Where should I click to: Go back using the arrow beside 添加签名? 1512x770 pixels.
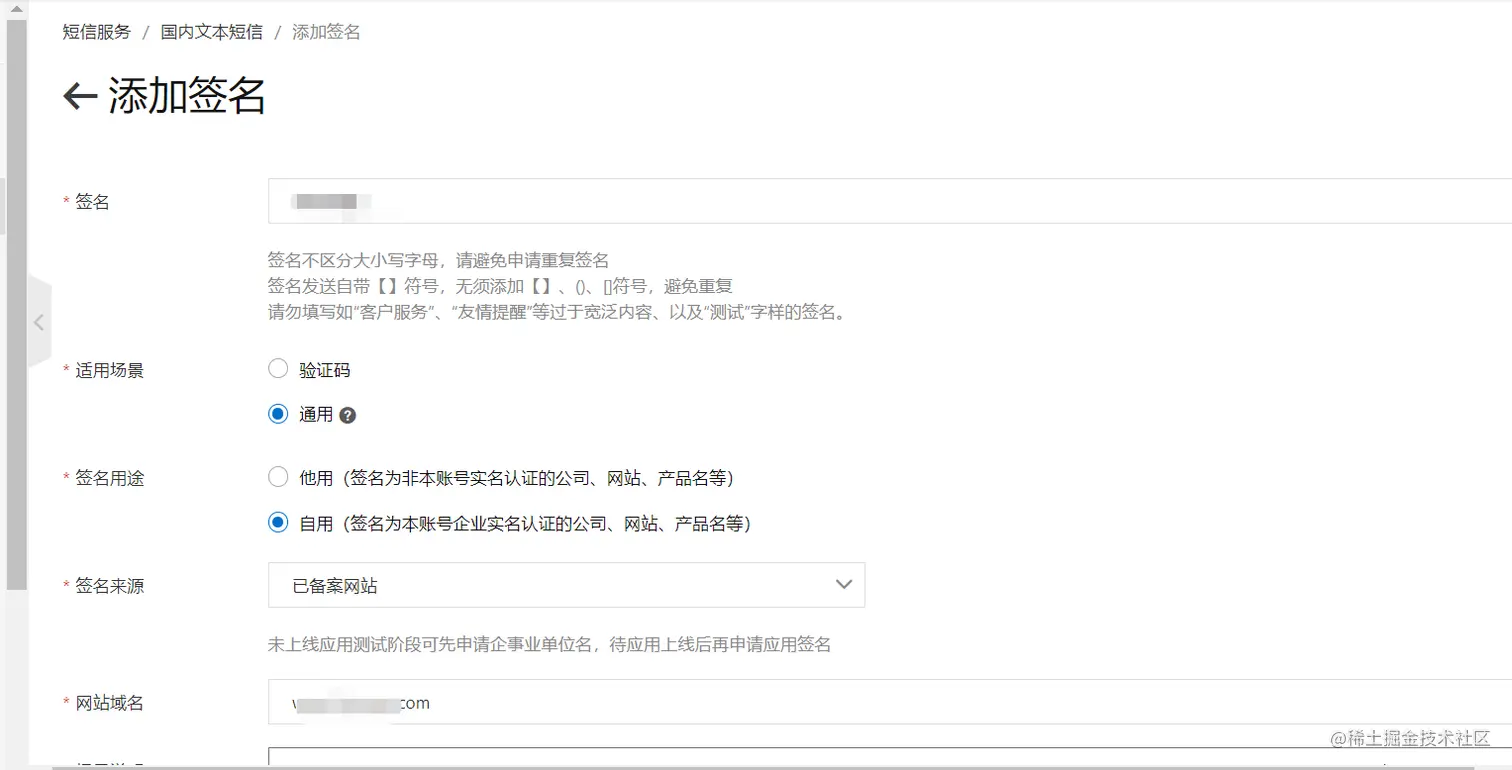(x=80, y=97)
